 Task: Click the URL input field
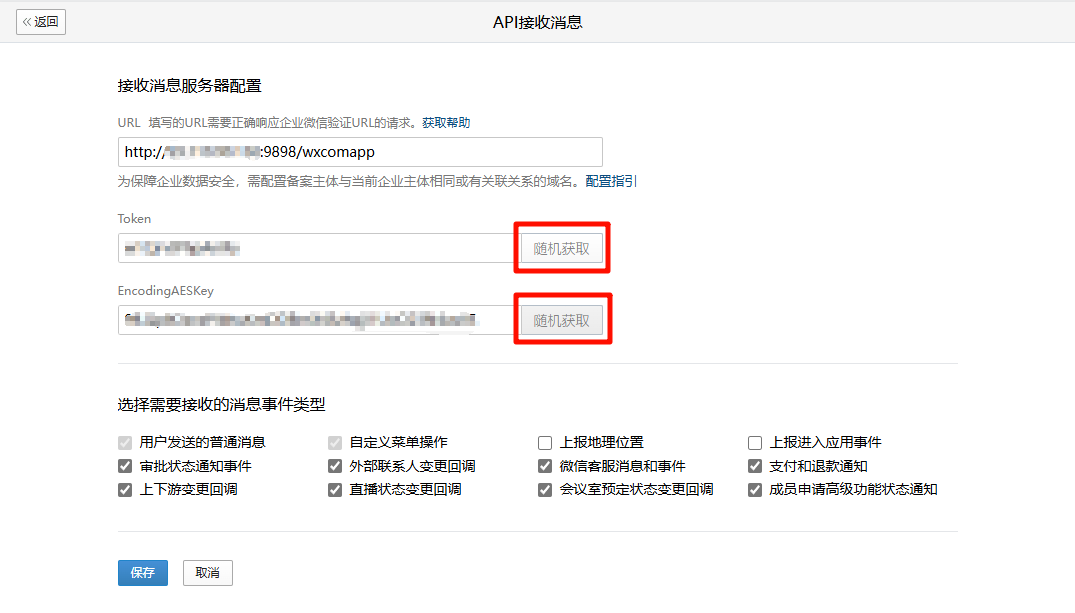360,152
